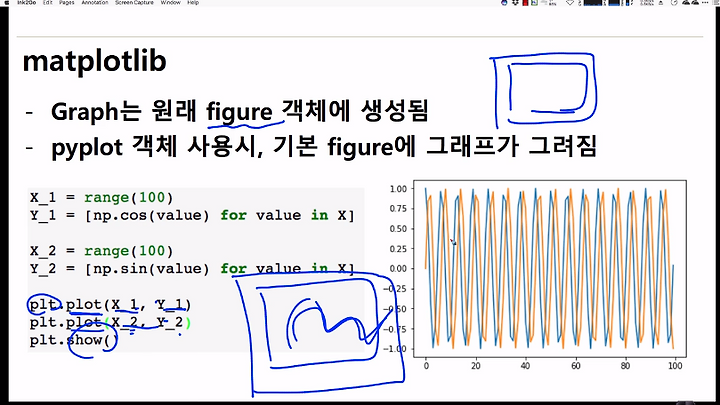Click the code line 'plt.plot(X_1, Y_1)'
This screenshot has height=405, width=720.
[110, 304]
